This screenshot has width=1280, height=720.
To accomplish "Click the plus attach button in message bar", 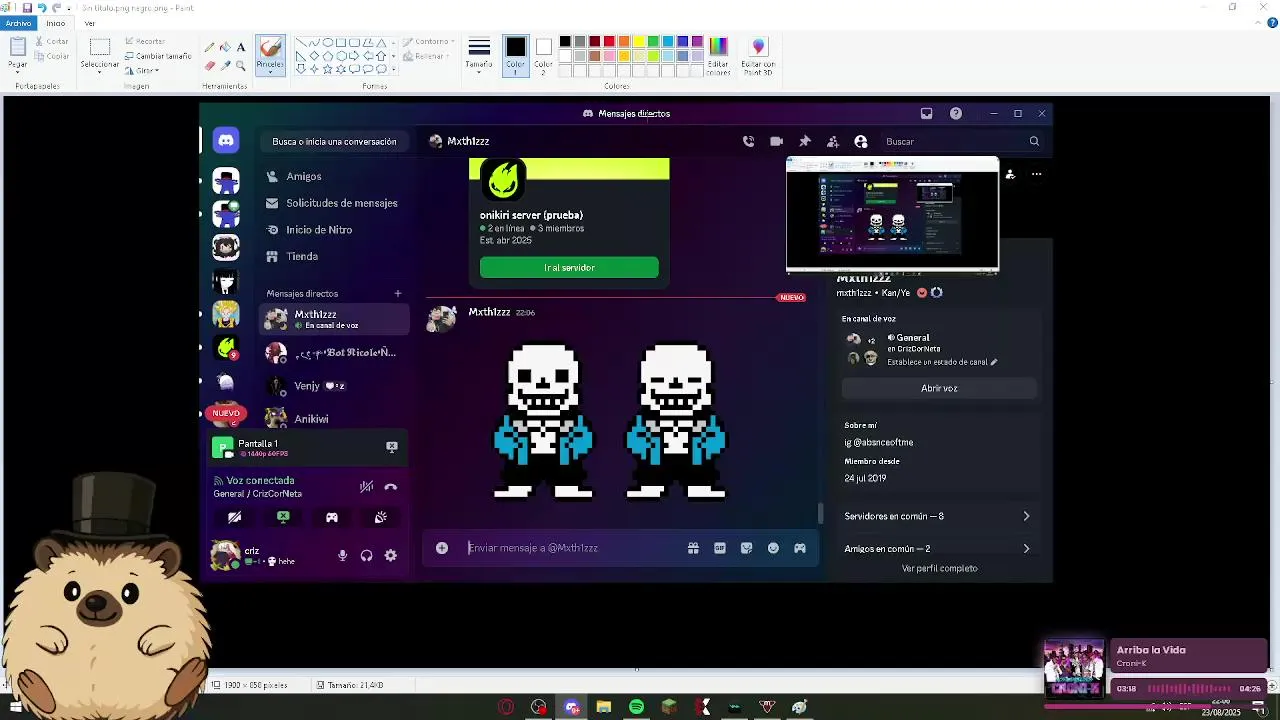I will [442, 548].
